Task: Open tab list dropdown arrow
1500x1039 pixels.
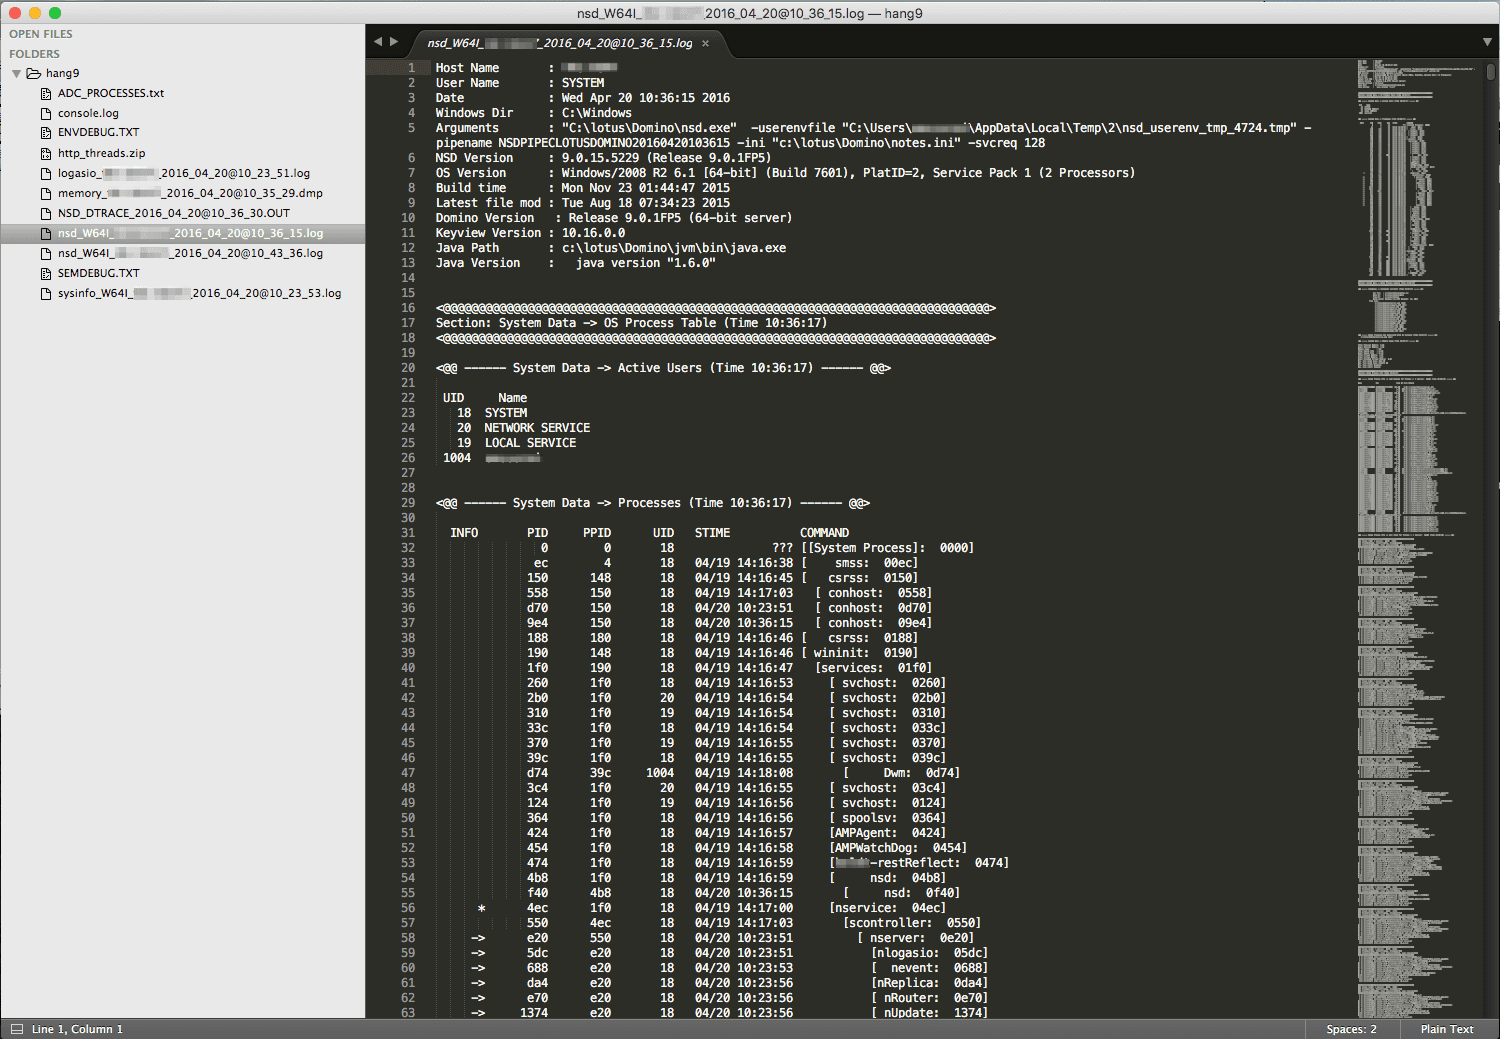Action: click(x=1487, y=42)
